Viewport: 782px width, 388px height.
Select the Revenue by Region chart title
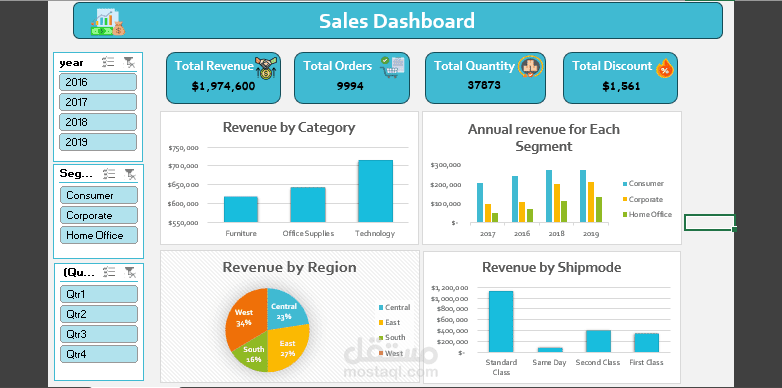[x=289, y=267]
